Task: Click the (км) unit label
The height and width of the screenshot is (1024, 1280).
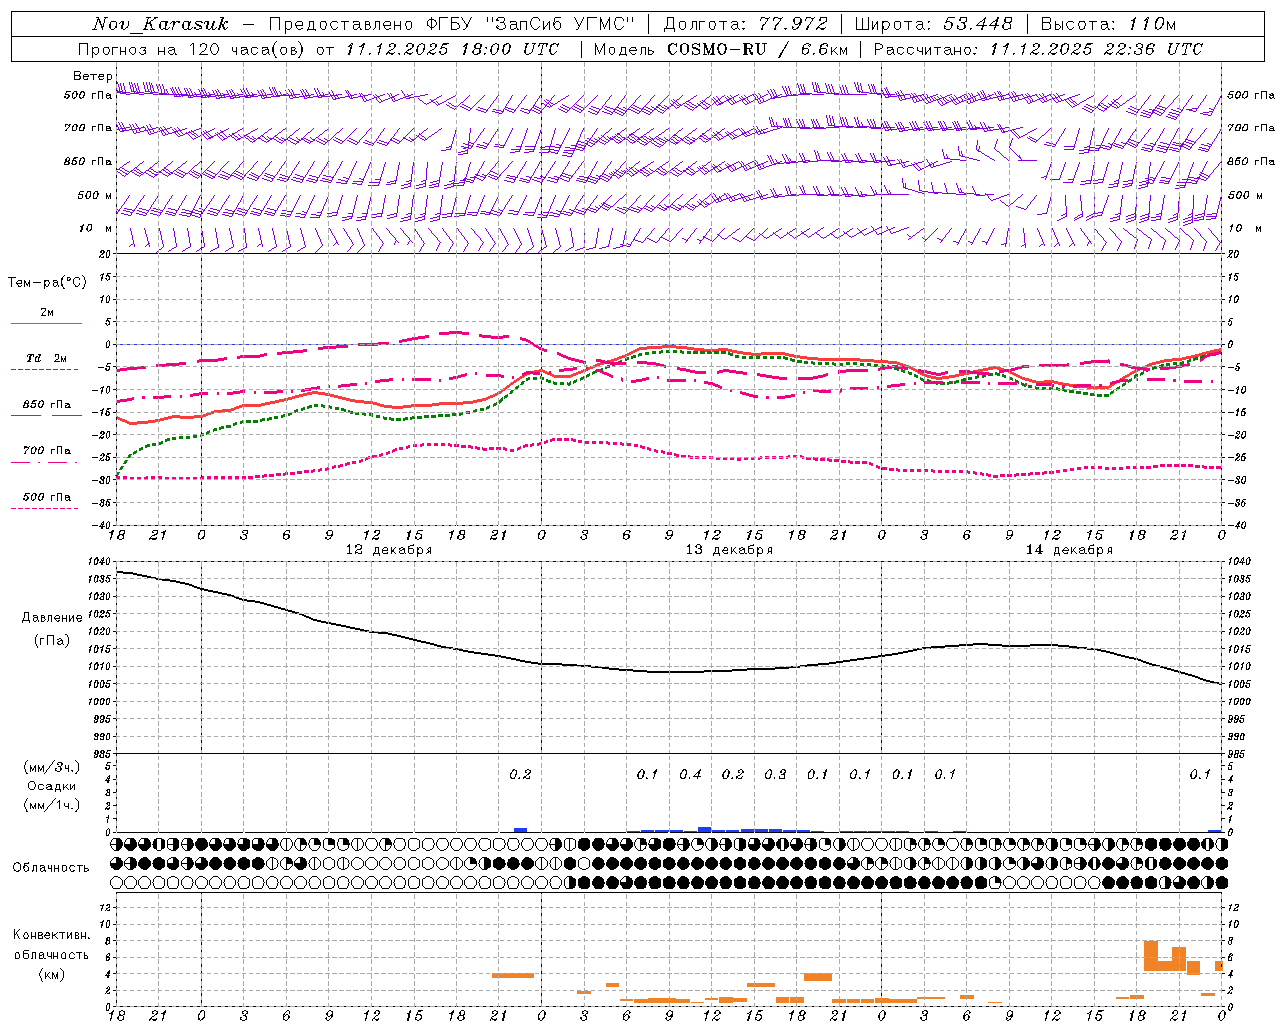Action: pos(52,974)
